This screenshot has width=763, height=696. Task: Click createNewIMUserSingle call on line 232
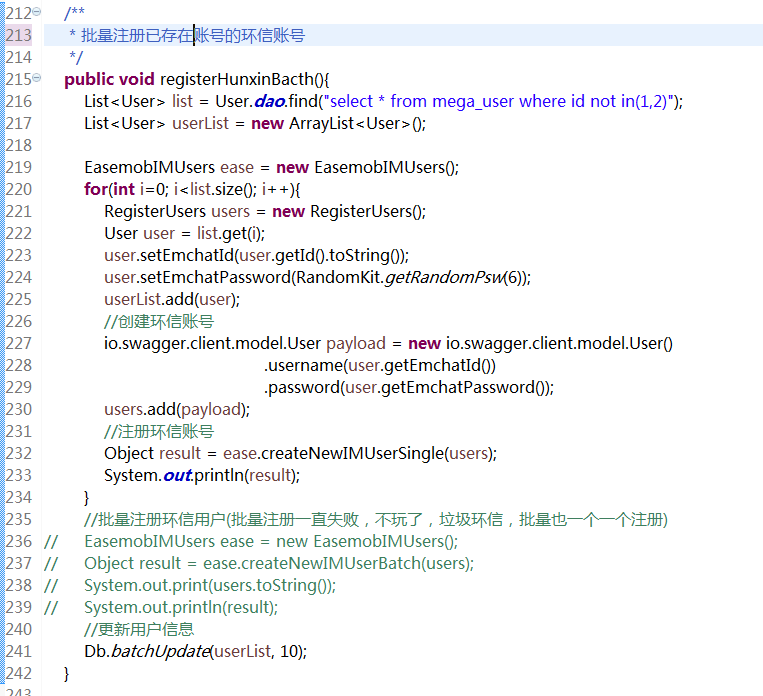point(353,454)
